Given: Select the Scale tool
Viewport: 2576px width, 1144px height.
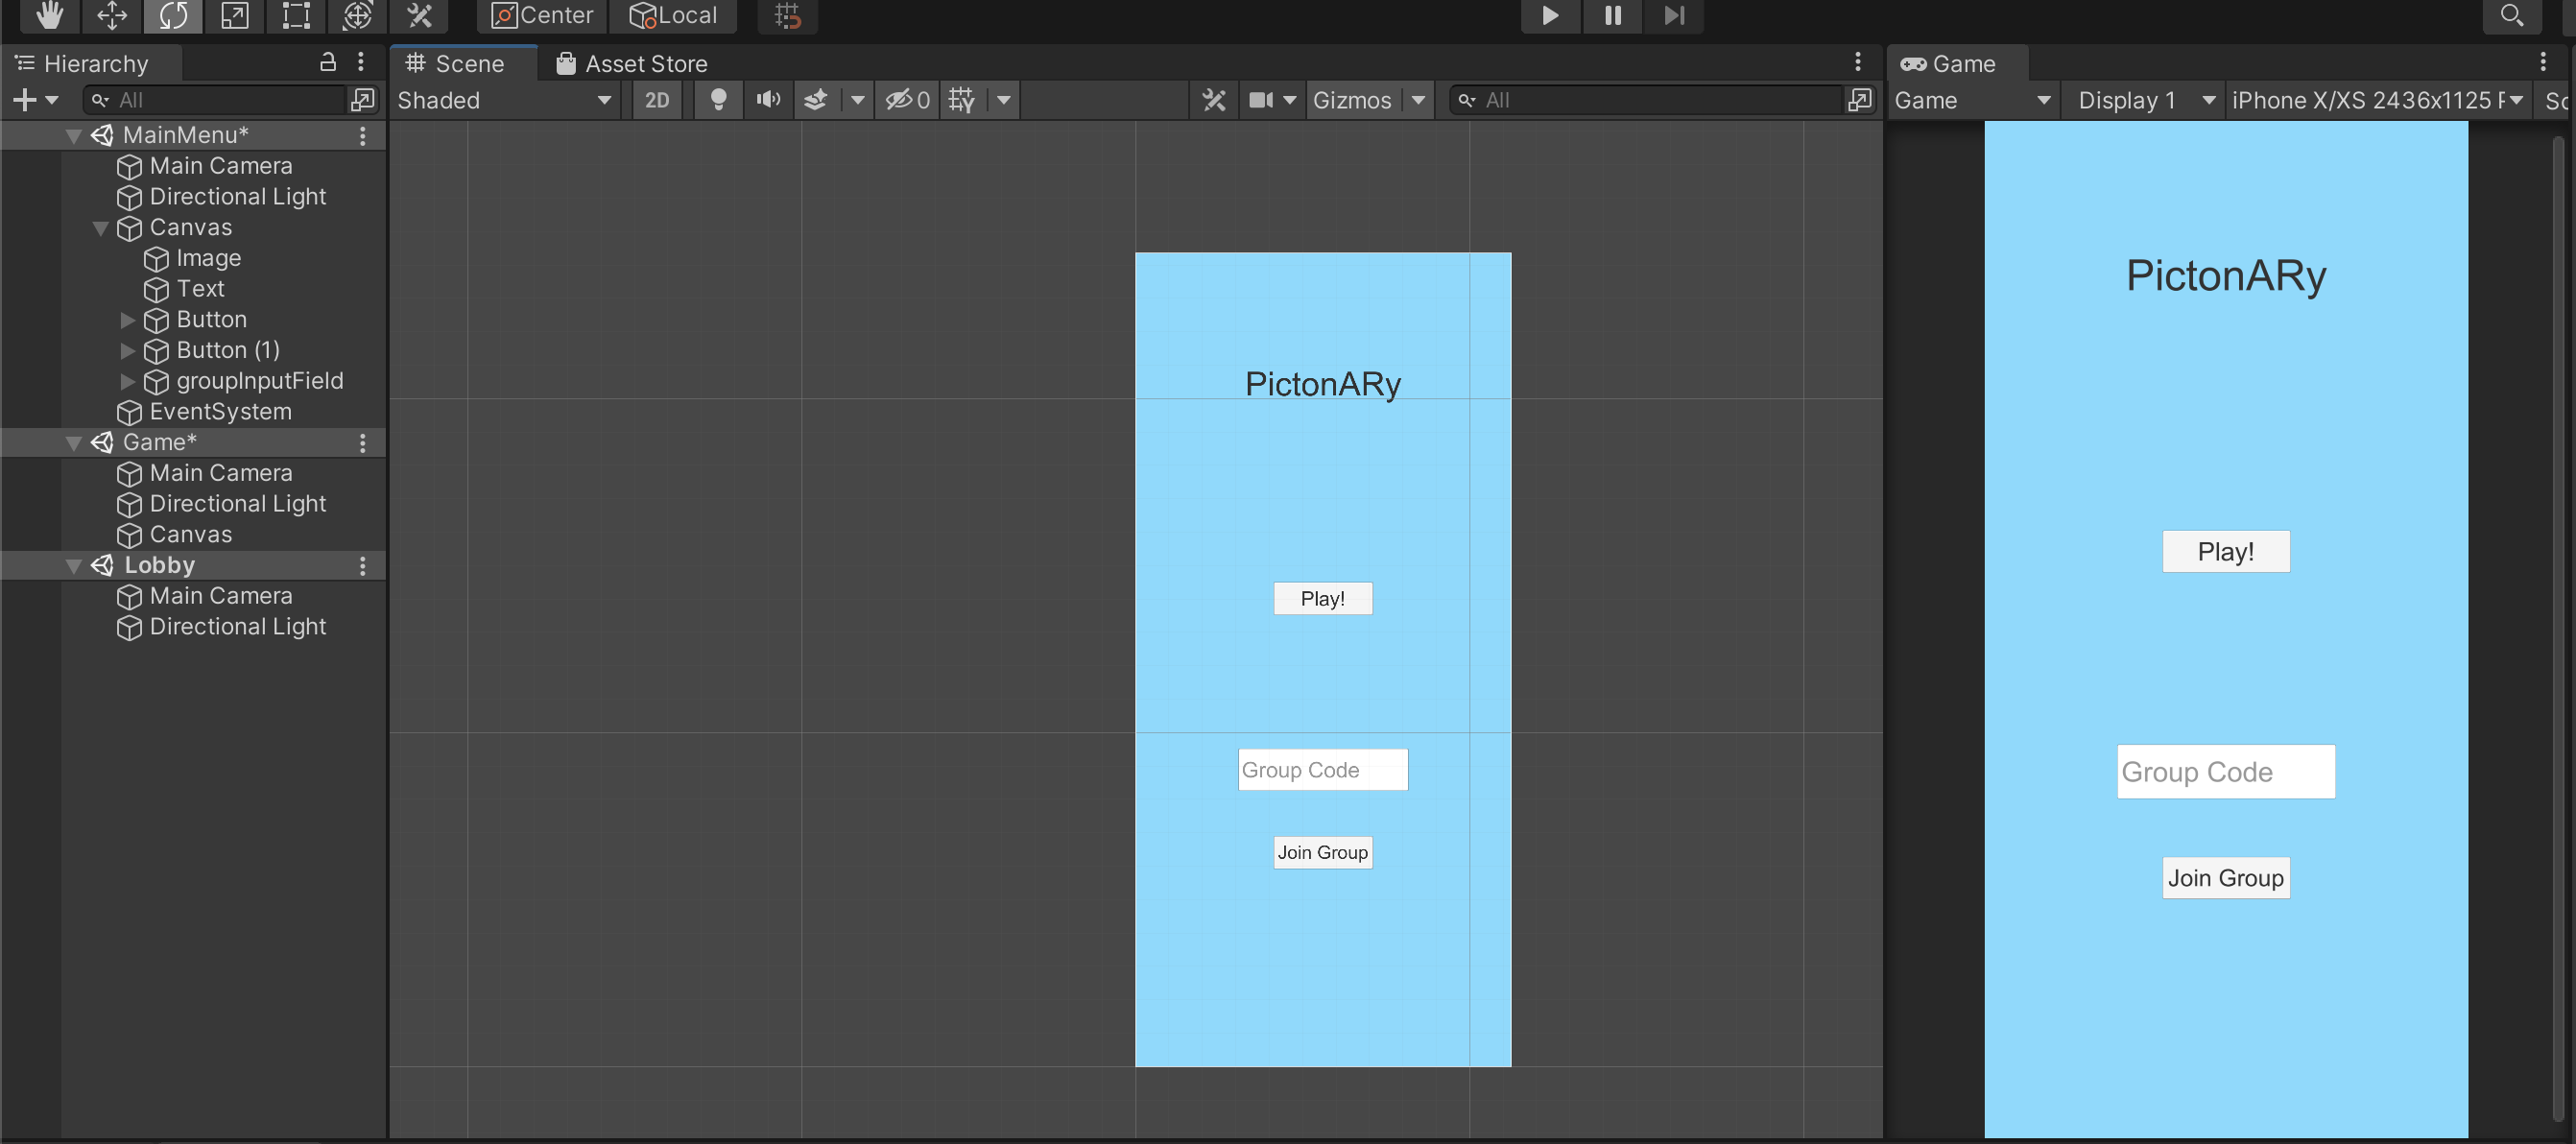Looking at the screenshot, I should click(x=235, y=15).
